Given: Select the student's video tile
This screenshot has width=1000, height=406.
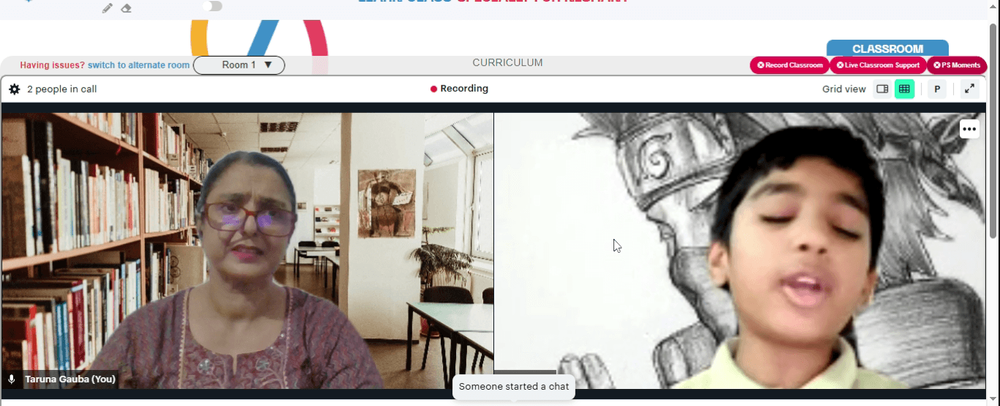Looking at the screenshot, I should coord(740,250).
